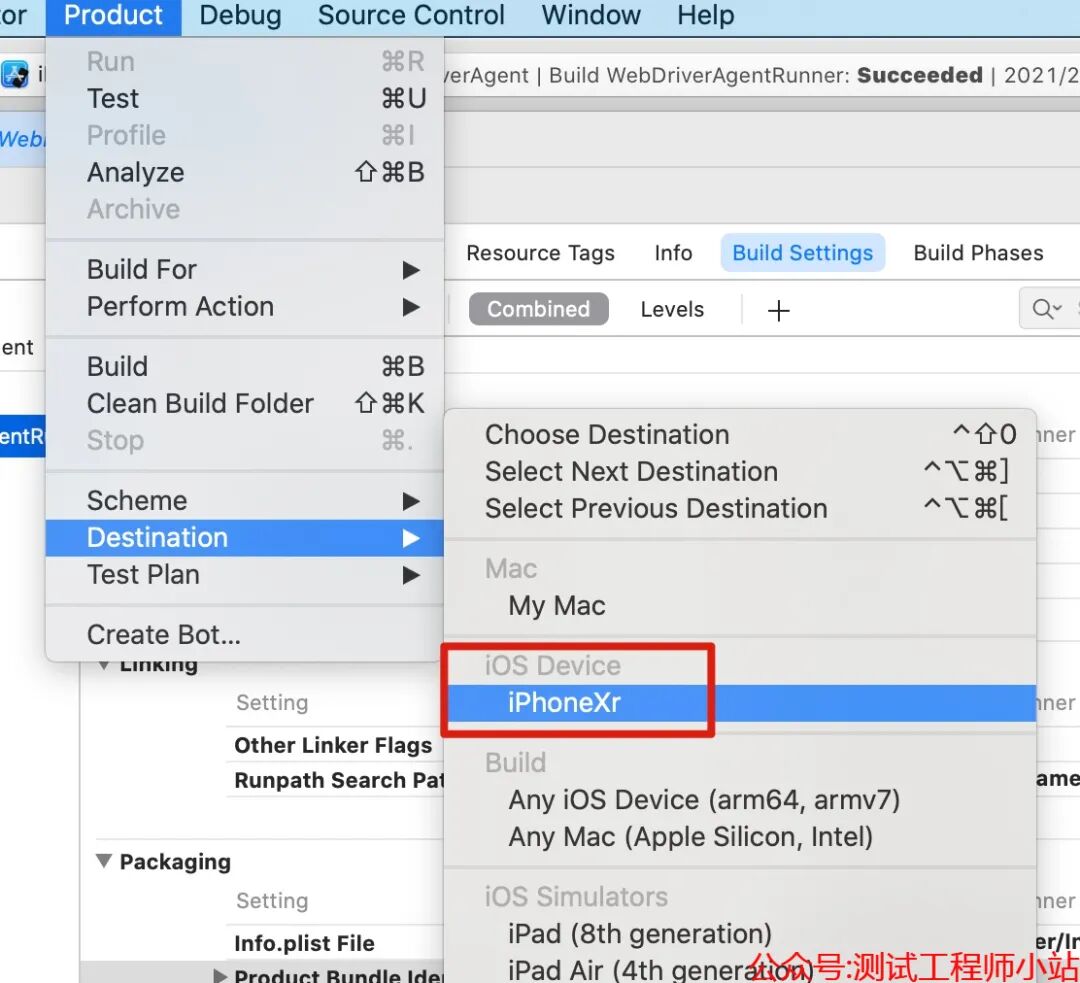
Task: Click Perform Action submenu arrow
Action: pyautogui.click(x=411, y=307)
